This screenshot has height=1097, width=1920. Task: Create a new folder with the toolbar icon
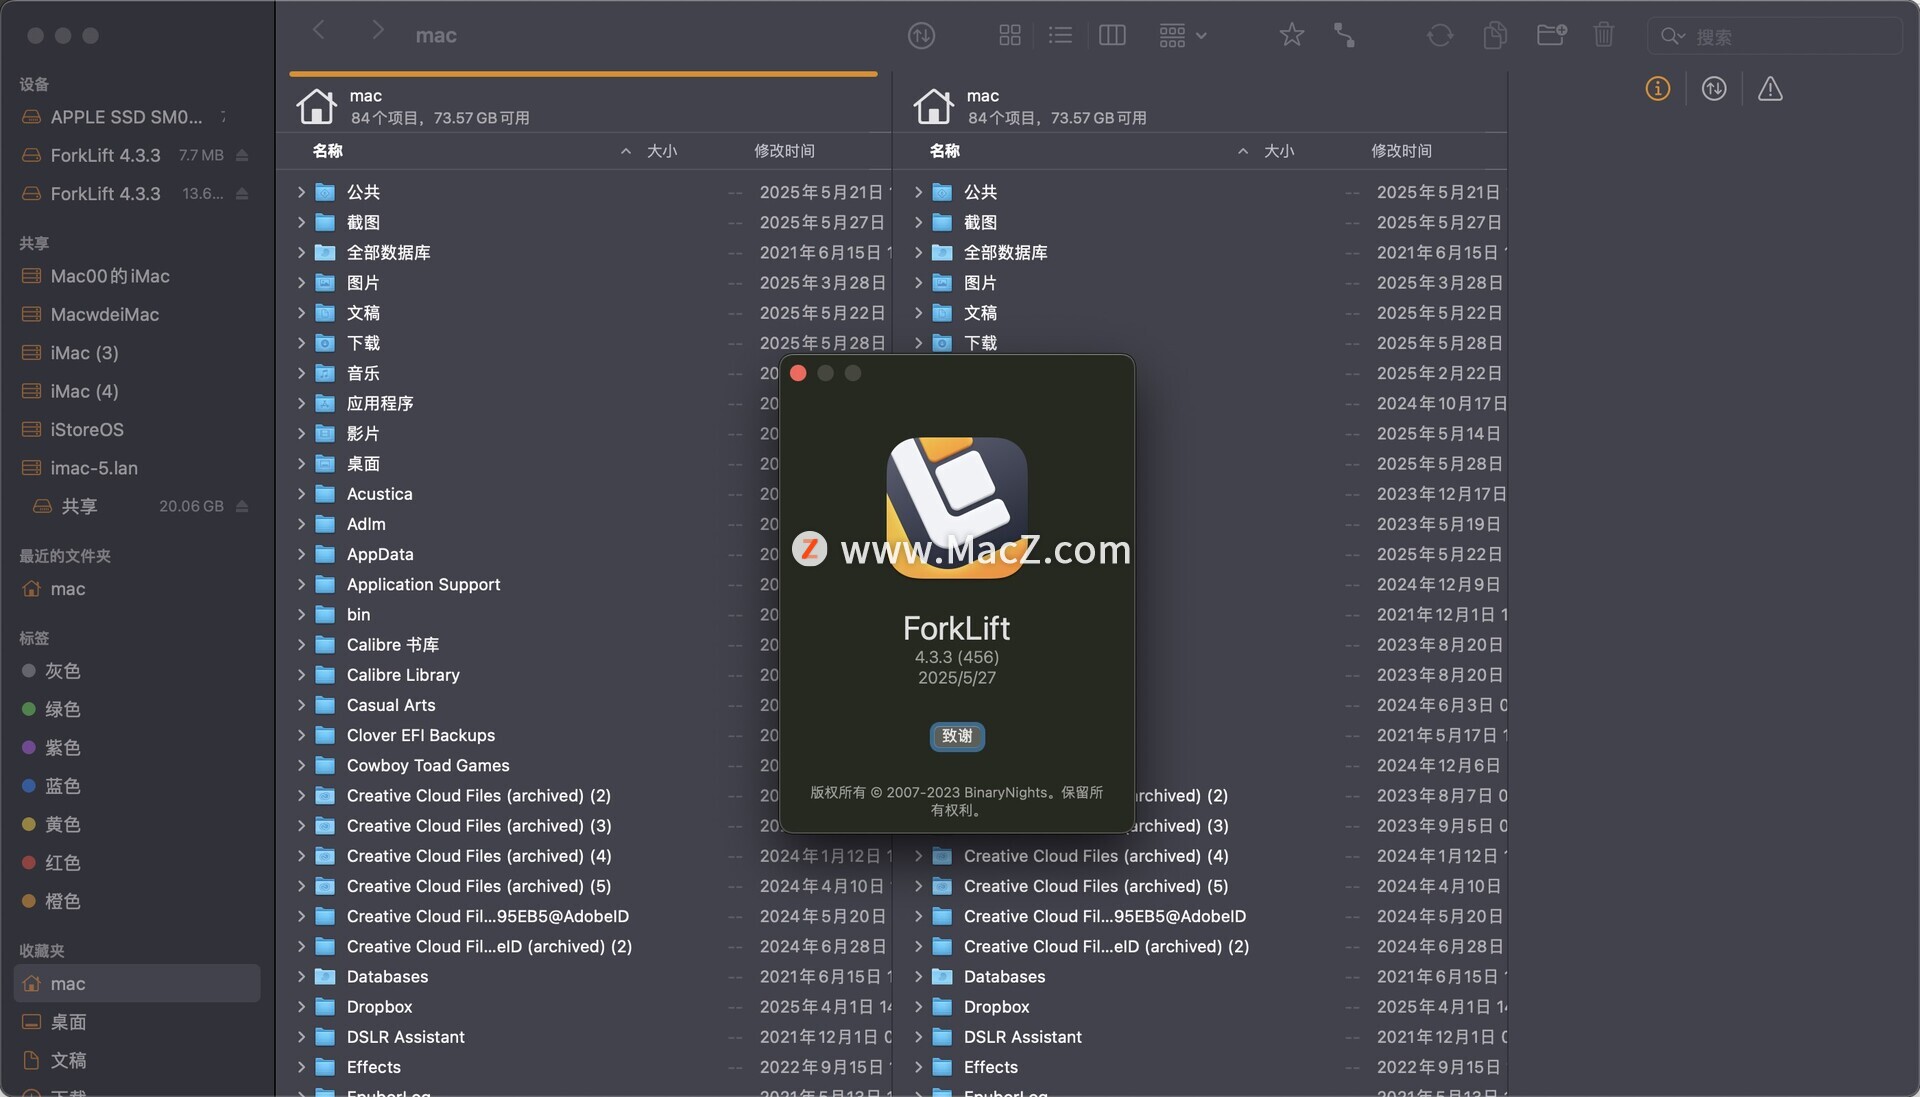tap(1551, 36)
